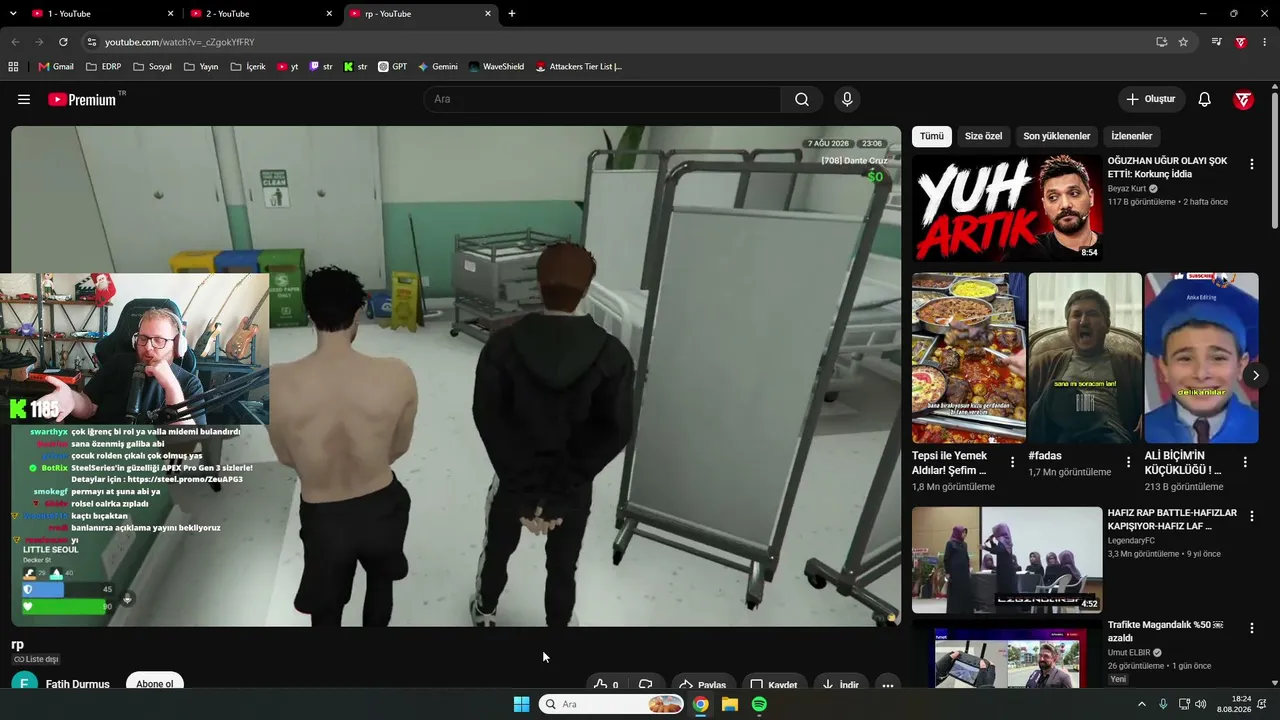This screenshot has height=720, width=1280.
Task: Open options for ALİ BİÇİM'İN short
Action: [1245, 462]
